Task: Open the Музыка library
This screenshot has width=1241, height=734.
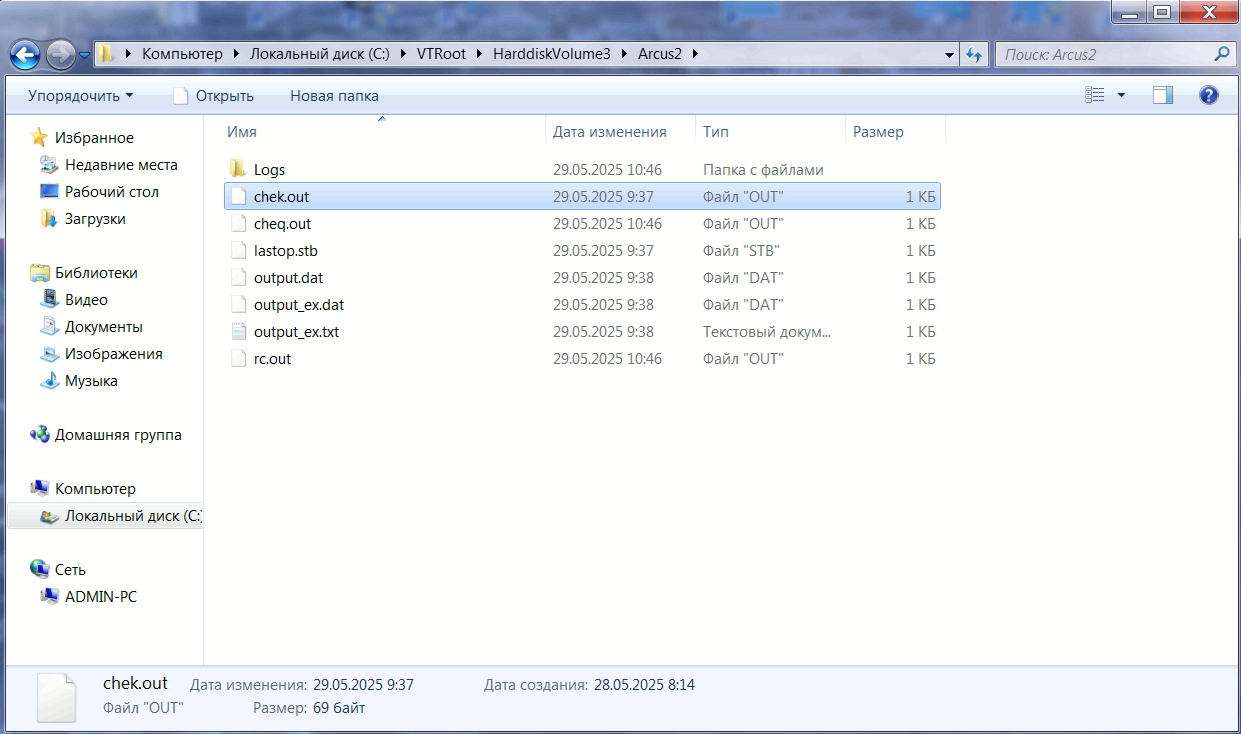Action: pos(91,381)
